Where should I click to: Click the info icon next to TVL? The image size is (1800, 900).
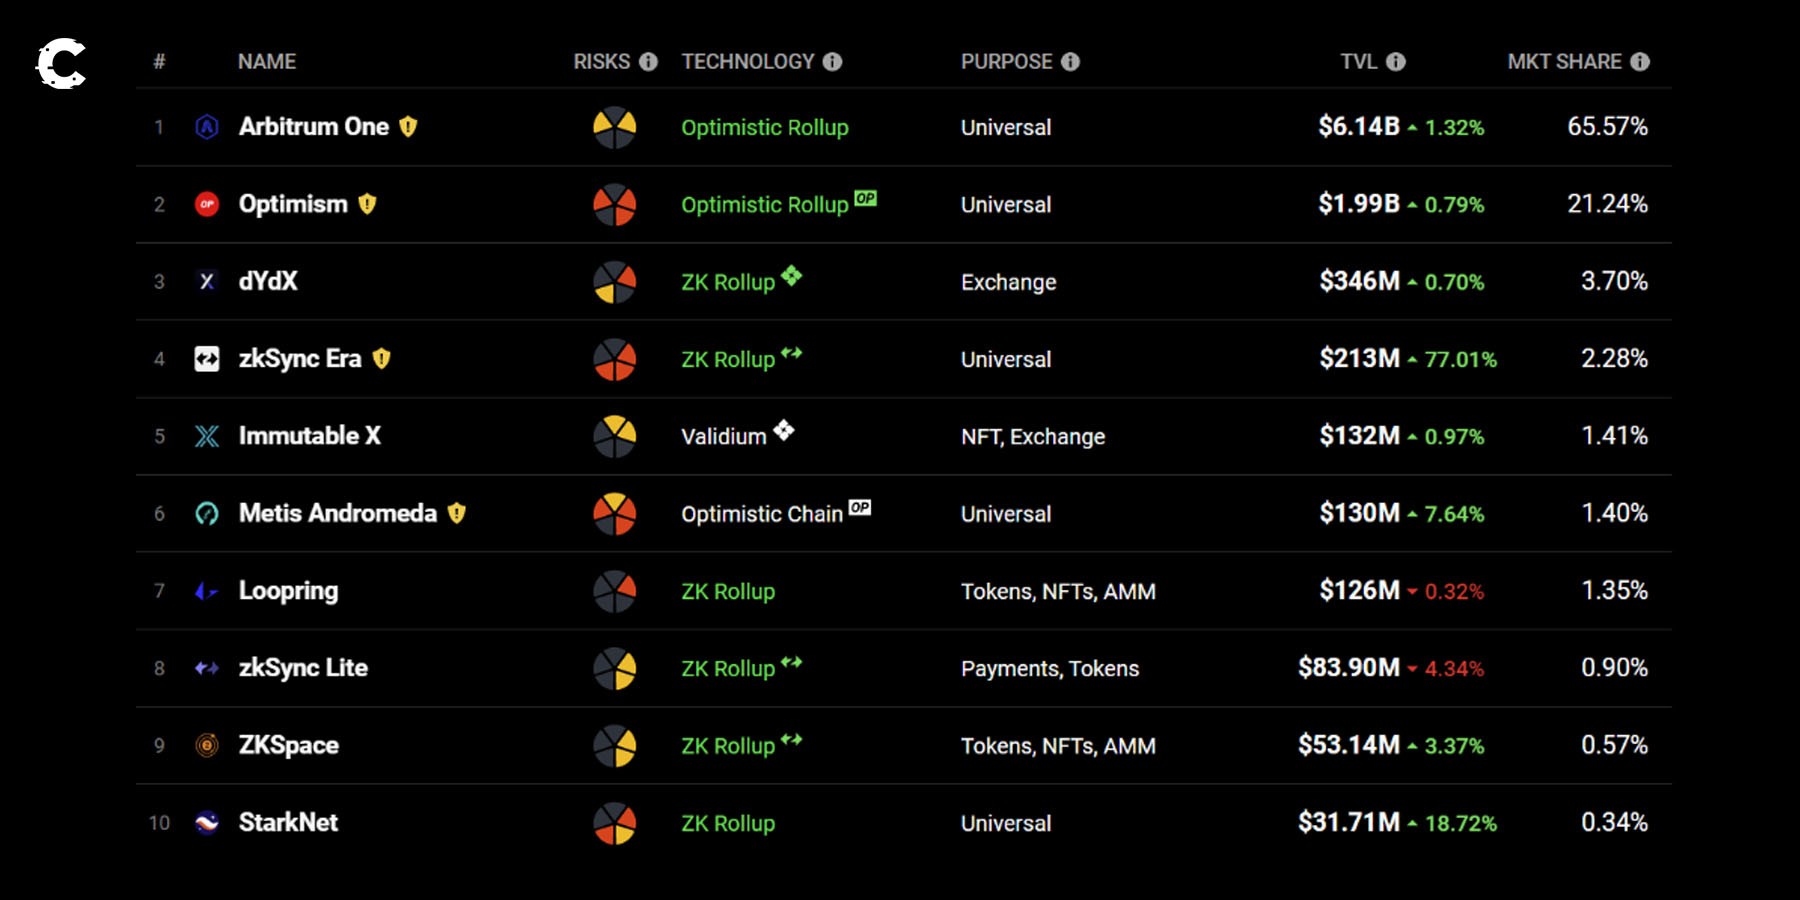(x=1396, y=62)
